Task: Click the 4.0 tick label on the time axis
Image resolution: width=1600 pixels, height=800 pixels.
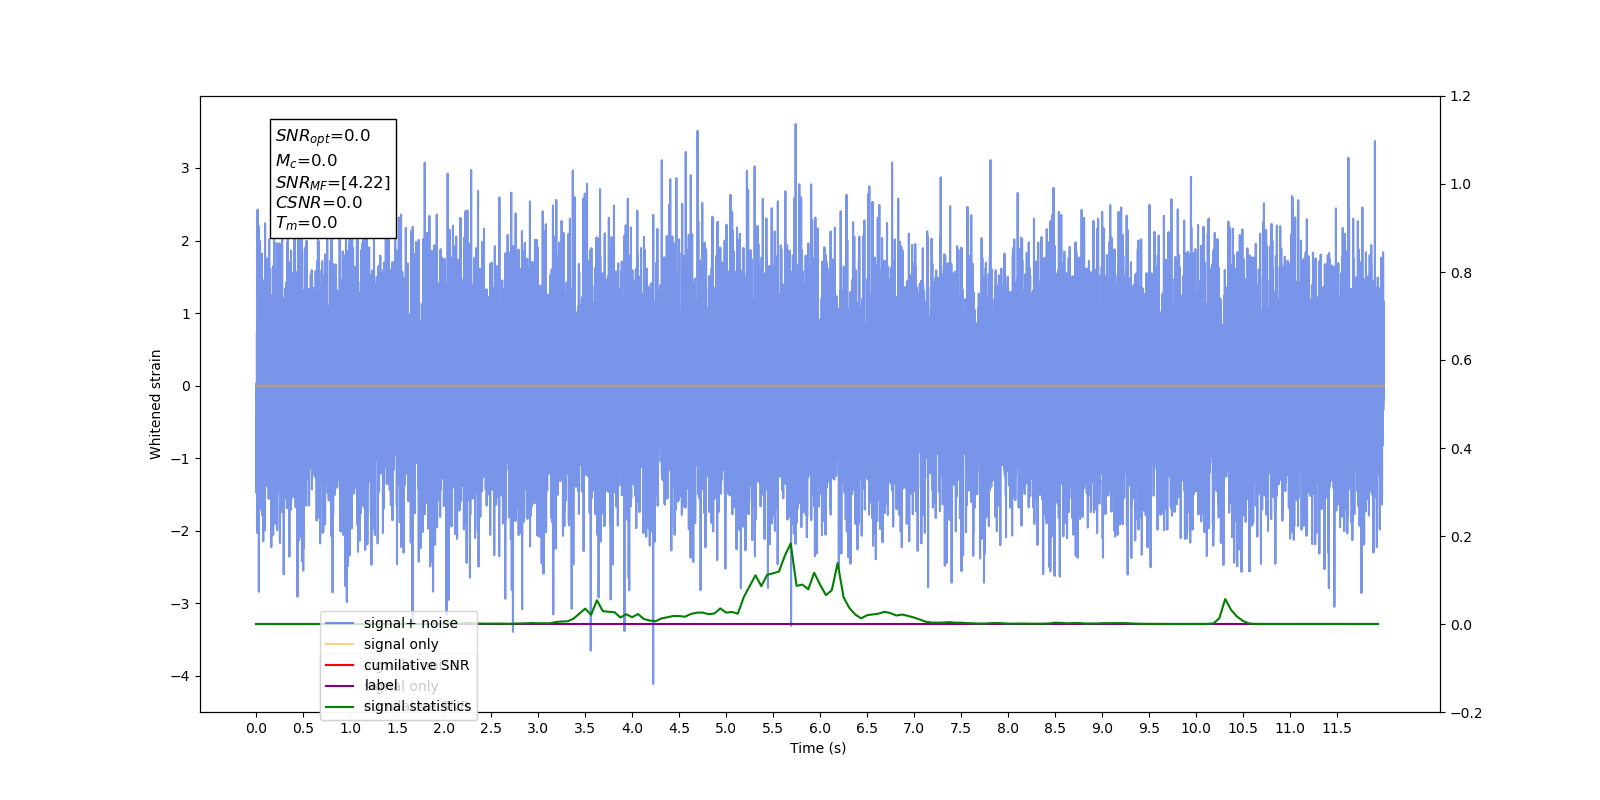Action: coord(632,728)
